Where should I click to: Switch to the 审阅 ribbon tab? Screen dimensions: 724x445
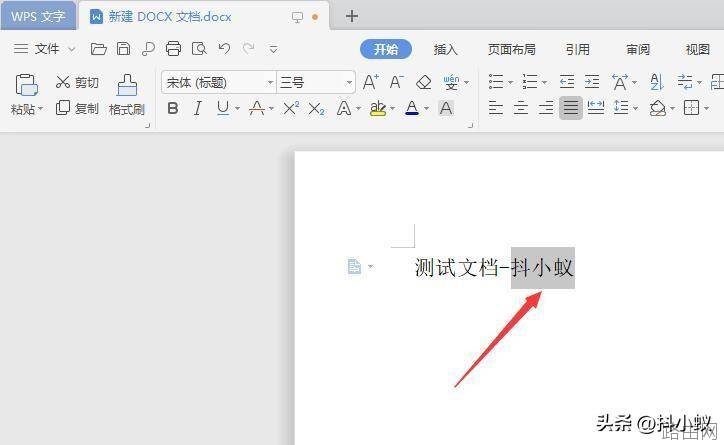(x=638, y=49)
